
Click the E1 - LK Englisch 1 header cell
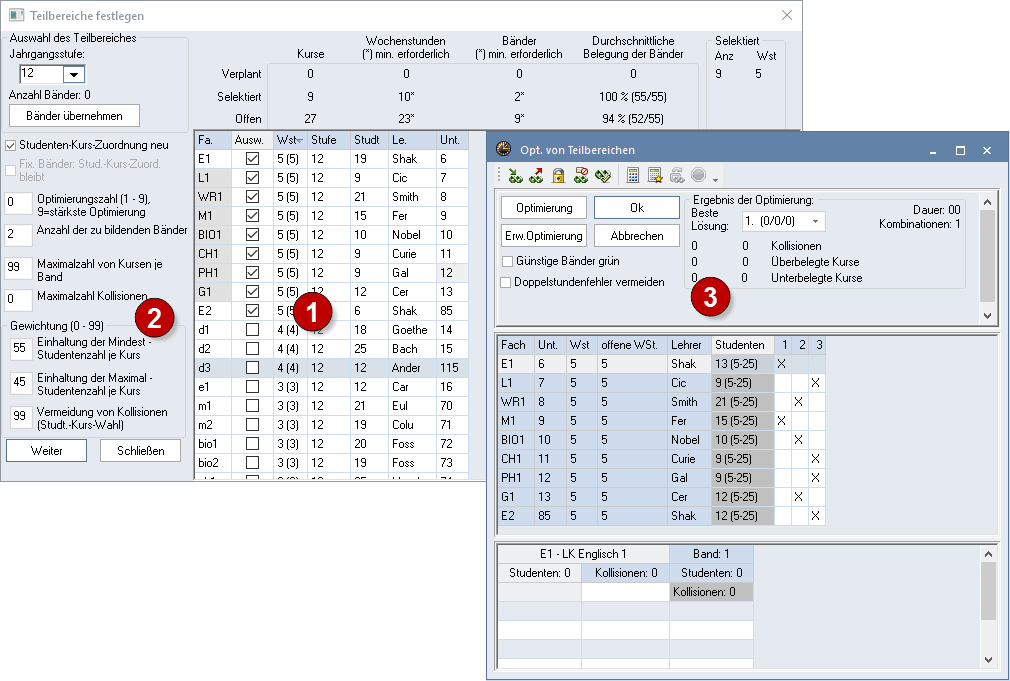[x=583, y=554]
